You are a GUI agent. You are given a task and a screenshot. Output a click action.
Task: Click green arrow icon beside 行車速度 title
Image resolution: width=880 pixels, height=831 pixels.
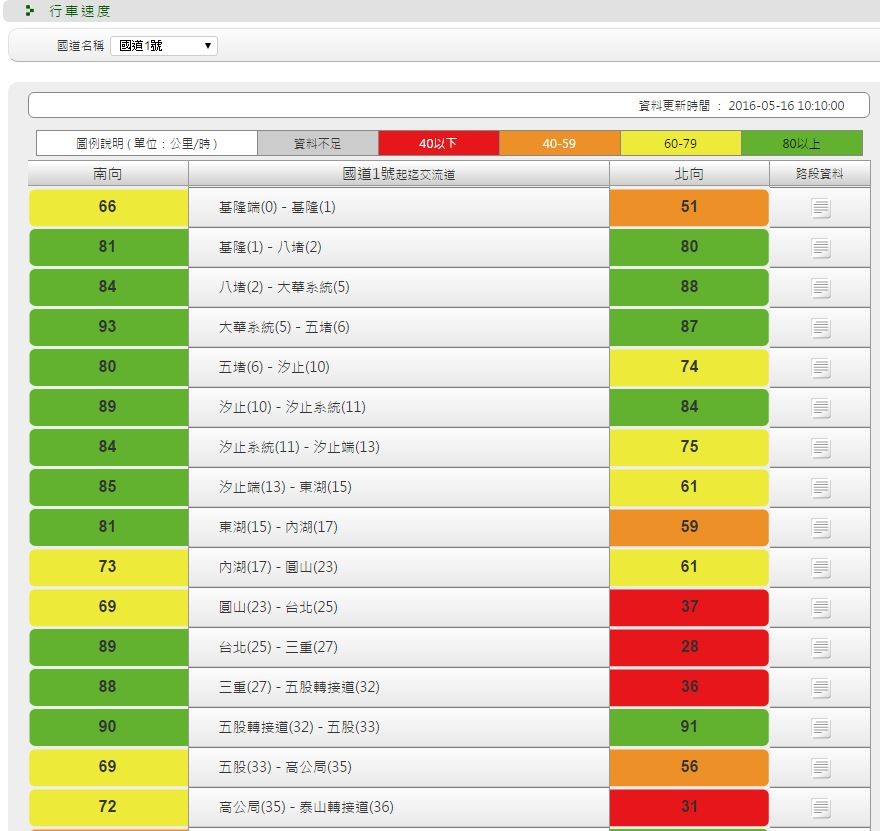click(x=30, y=11)
